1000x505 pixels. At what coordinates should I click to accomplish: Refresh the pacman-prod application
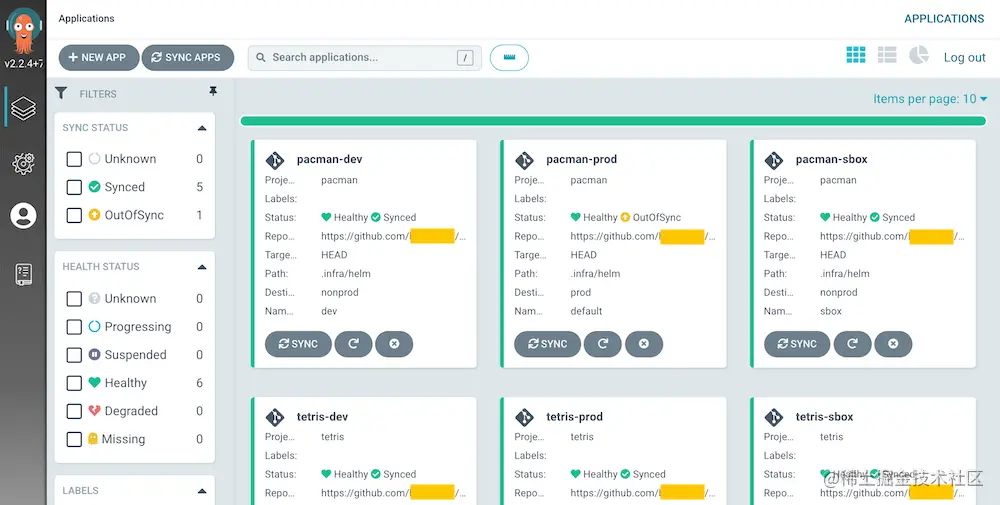pyautogui.click(x=603, y=344)
